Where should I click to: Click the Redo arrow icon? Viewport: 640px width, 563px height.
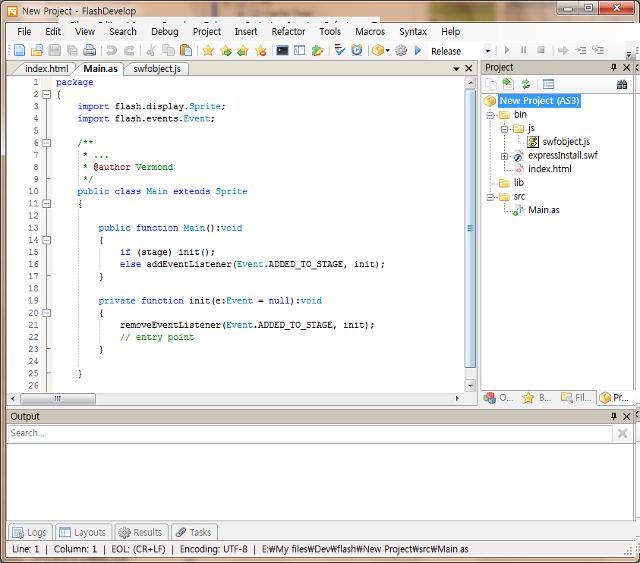129,50
